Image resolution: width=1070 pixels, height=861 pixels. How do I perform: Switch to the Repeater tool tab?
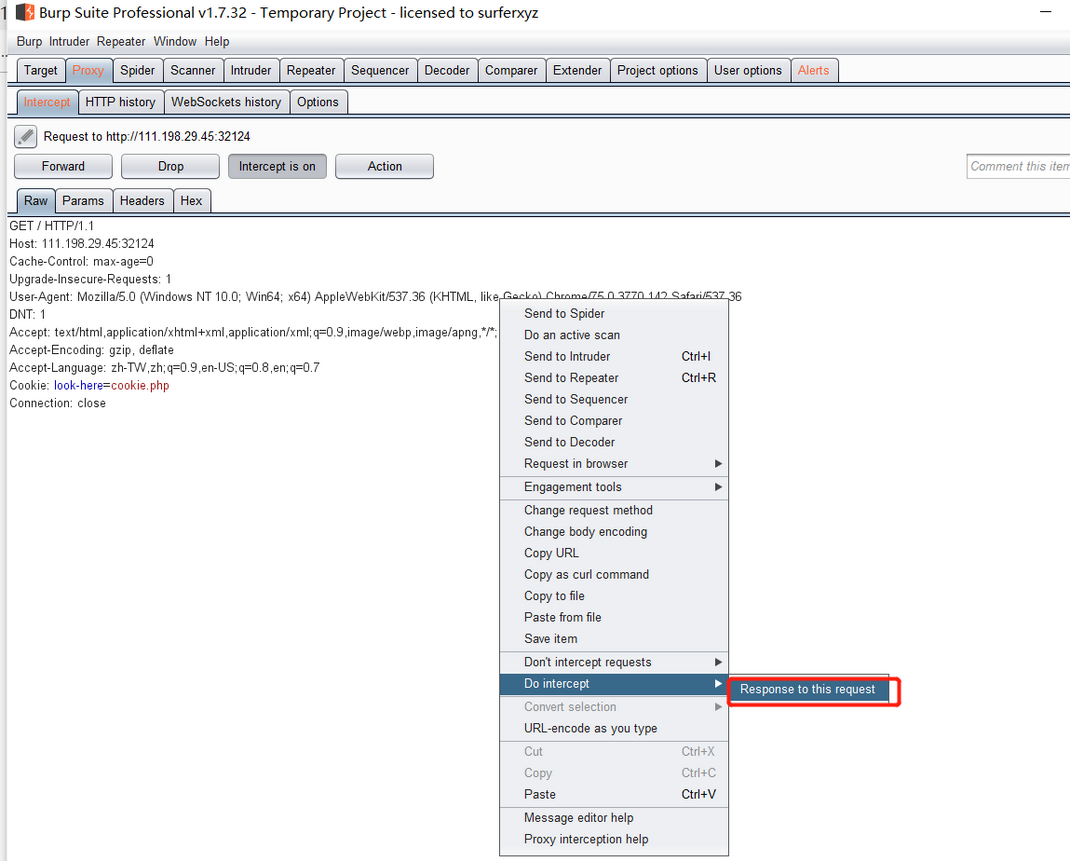click(311, 70)
